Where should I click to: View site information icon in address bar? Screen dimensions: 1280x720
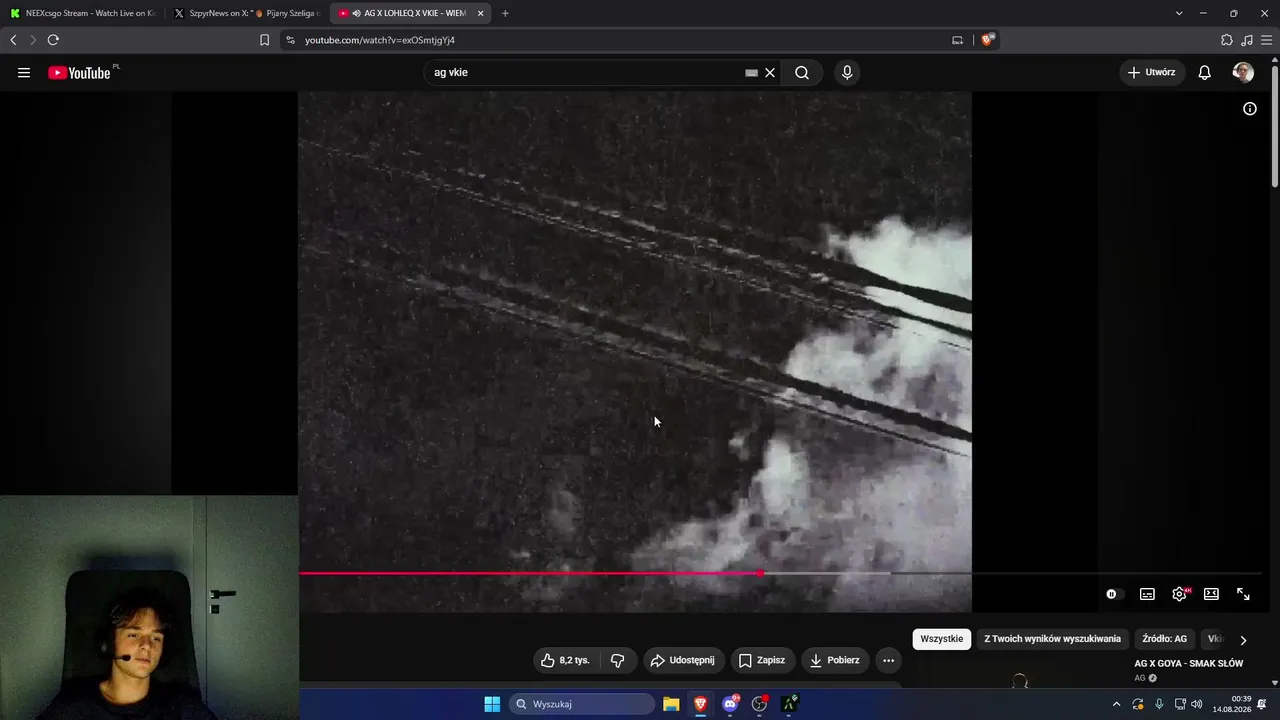point(290,40)
